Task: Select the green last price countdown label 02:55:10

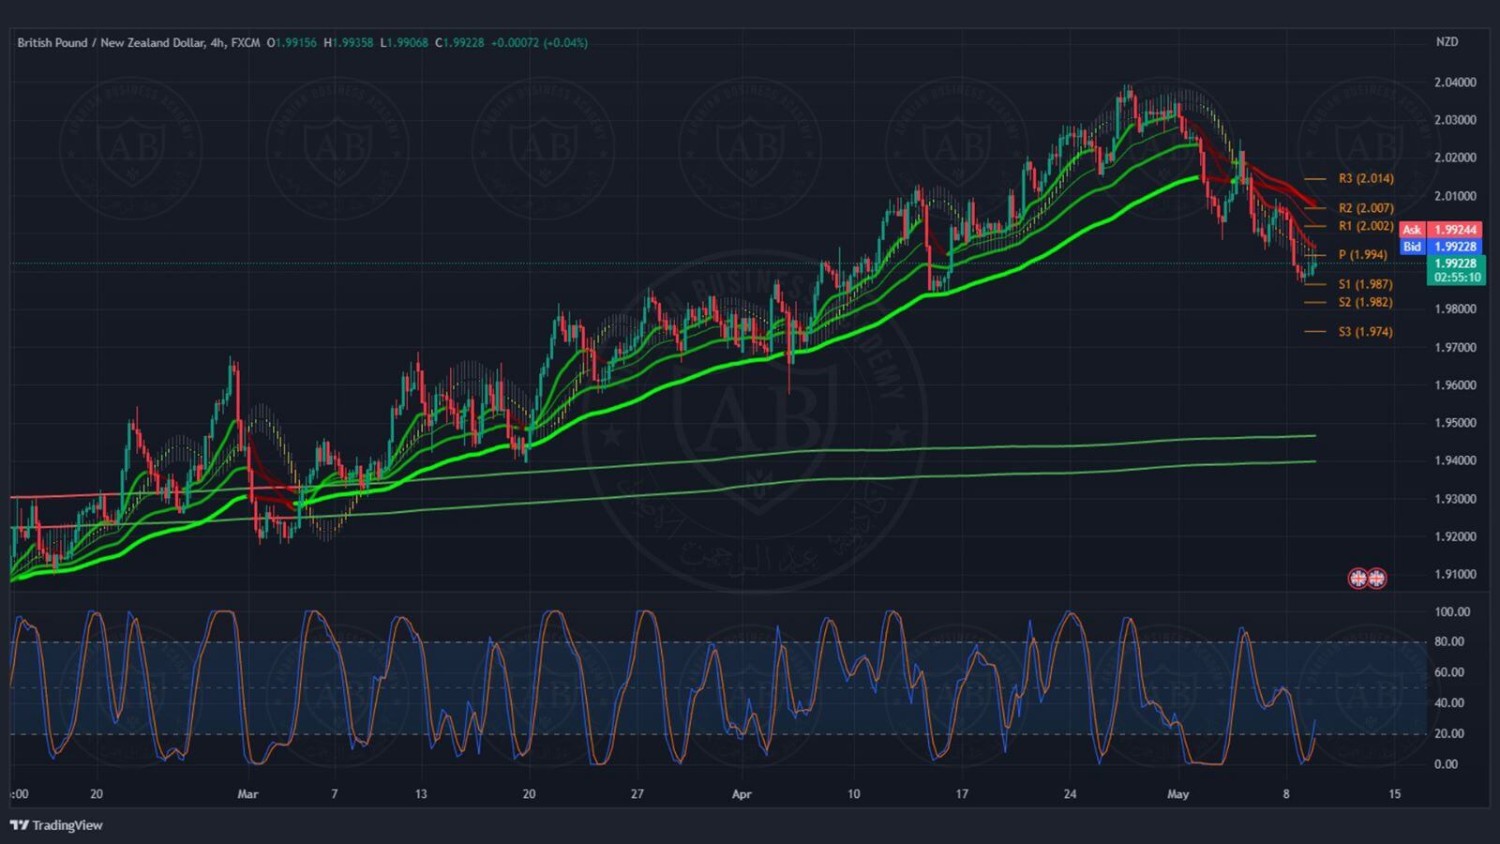Action: coord(1456,278)
